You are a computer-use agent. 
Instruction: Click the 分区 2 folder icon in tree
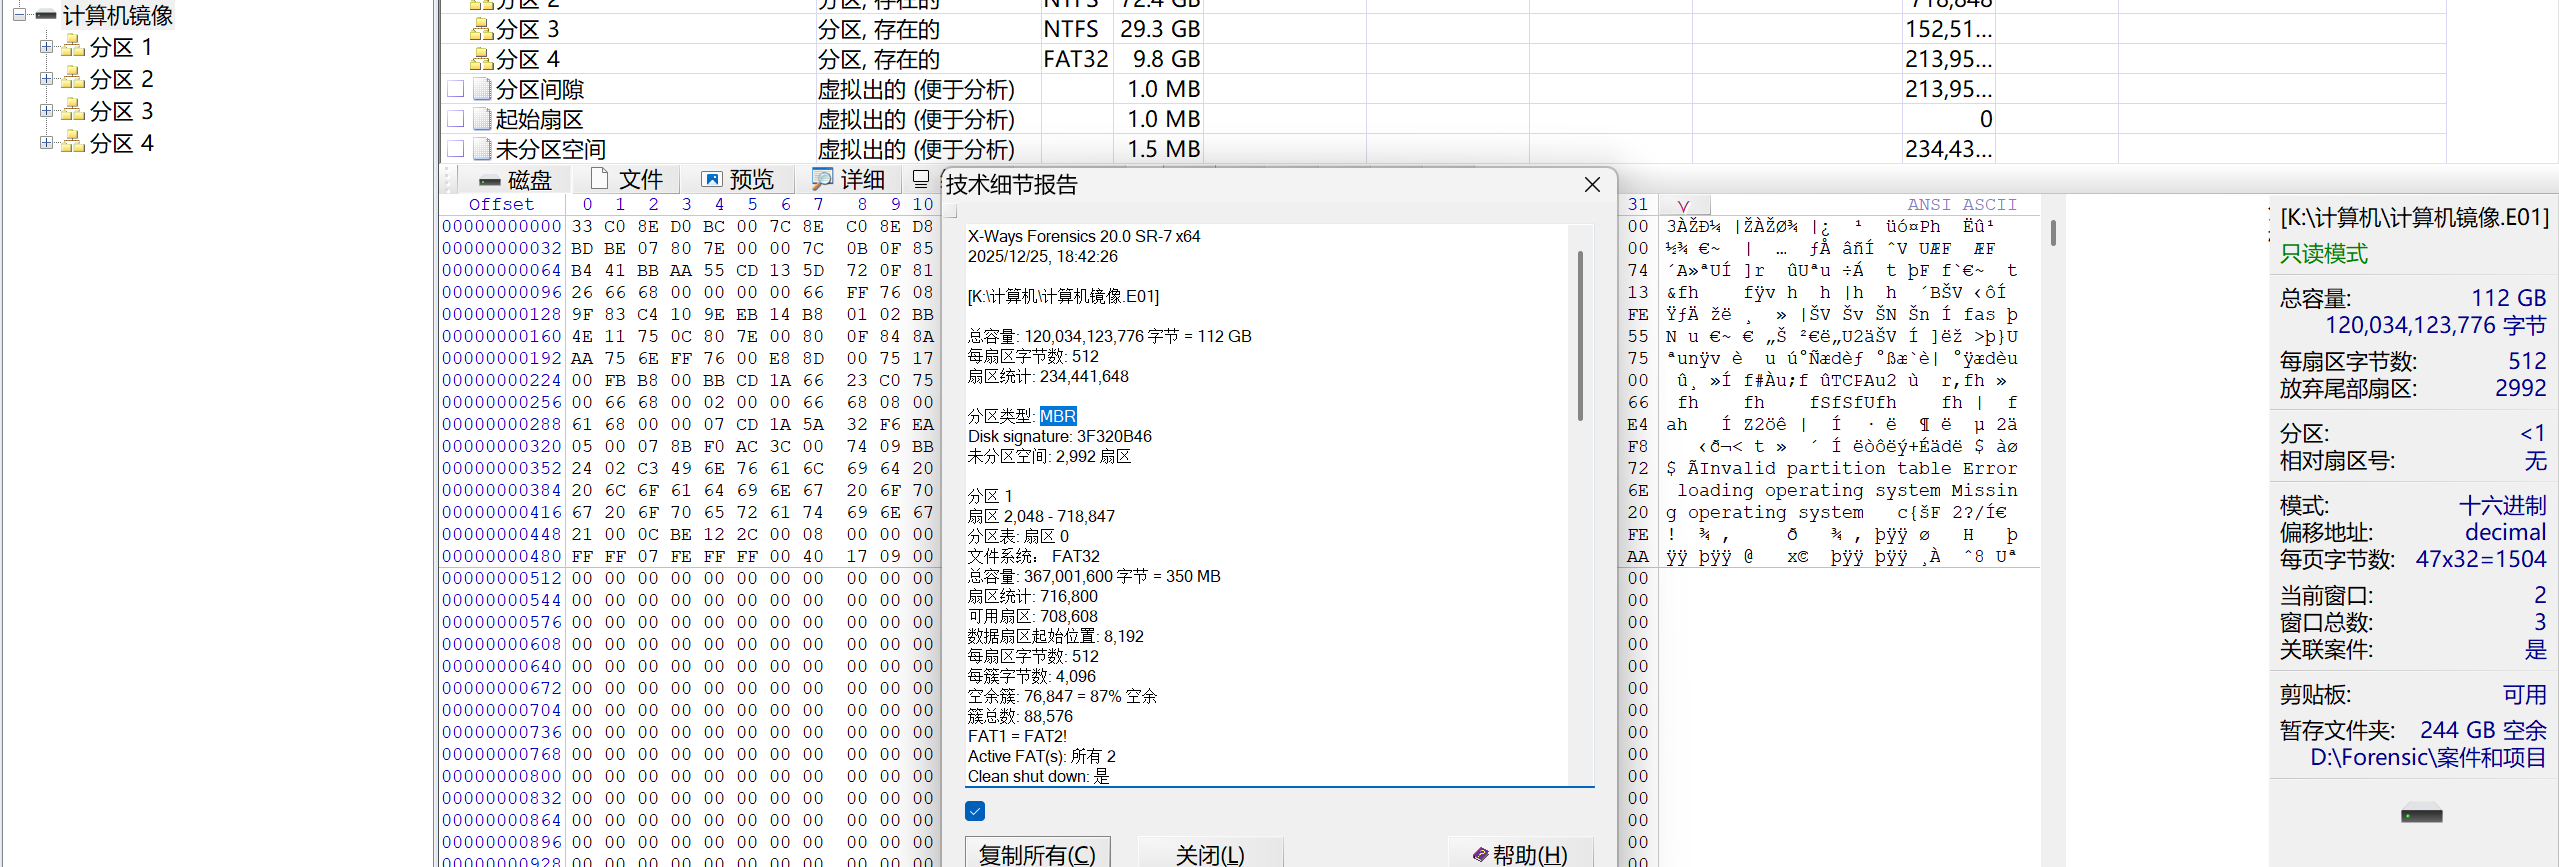[x=72, y=78]
